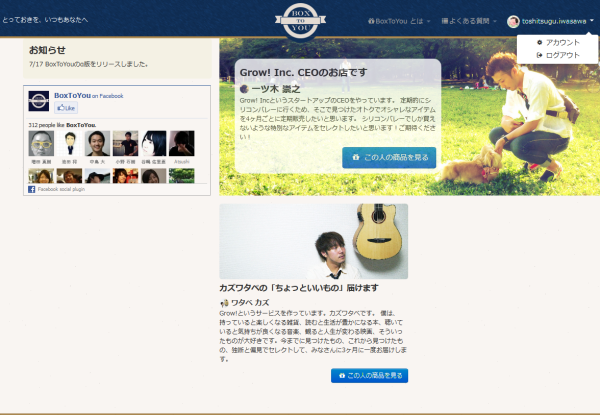Click the '312 people like BoxToYou' text
Screen dimensions: 600x415
pyautogui.click(x=62, y=125)
